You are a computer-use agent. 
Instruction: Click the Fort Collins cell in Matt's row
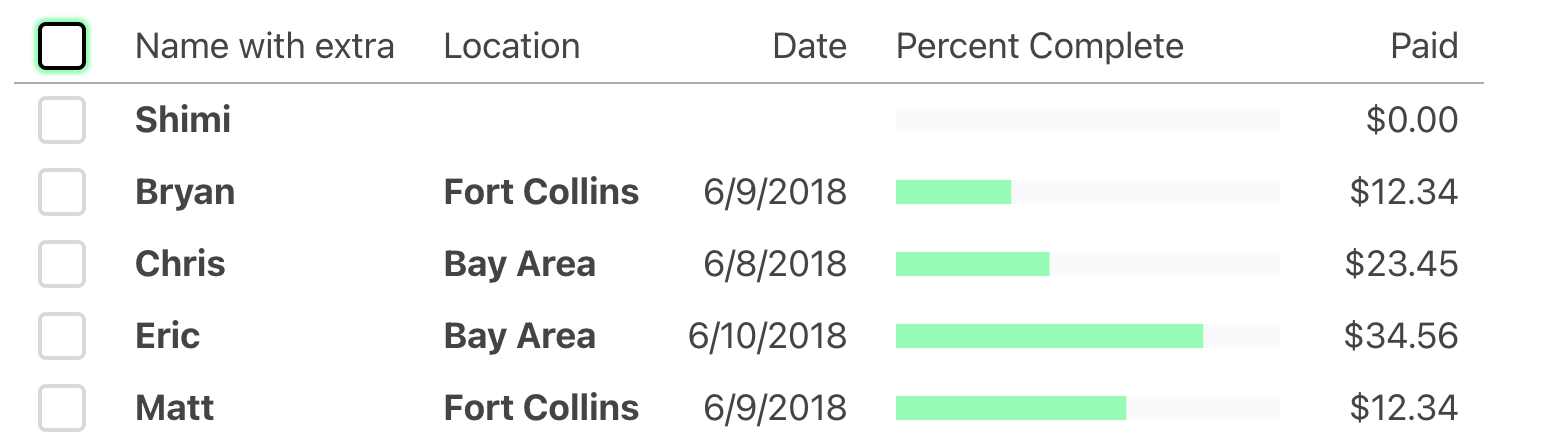(541, 408)
